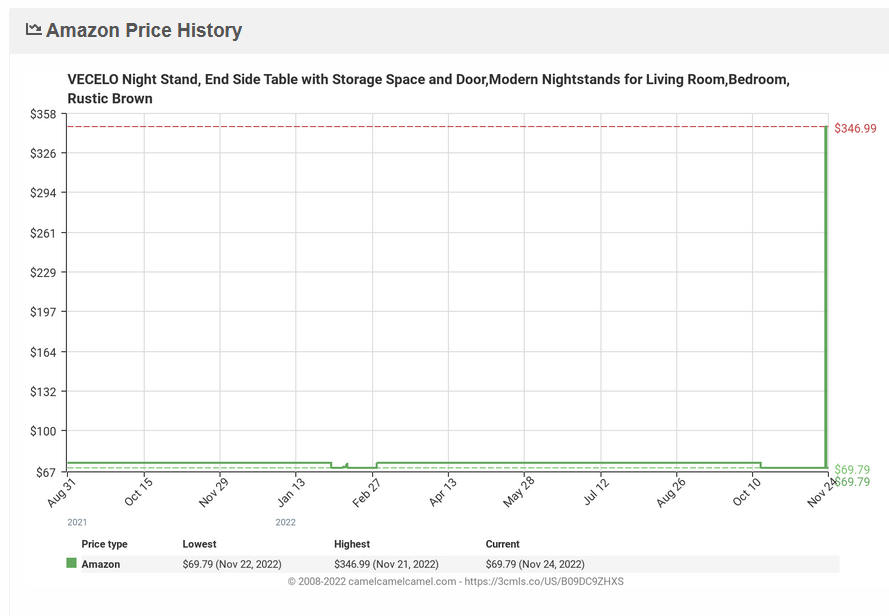Select the Amazon price type label
Image resolution: width=889 pixels, height=616 pixels.
click(x=101, y=564)
